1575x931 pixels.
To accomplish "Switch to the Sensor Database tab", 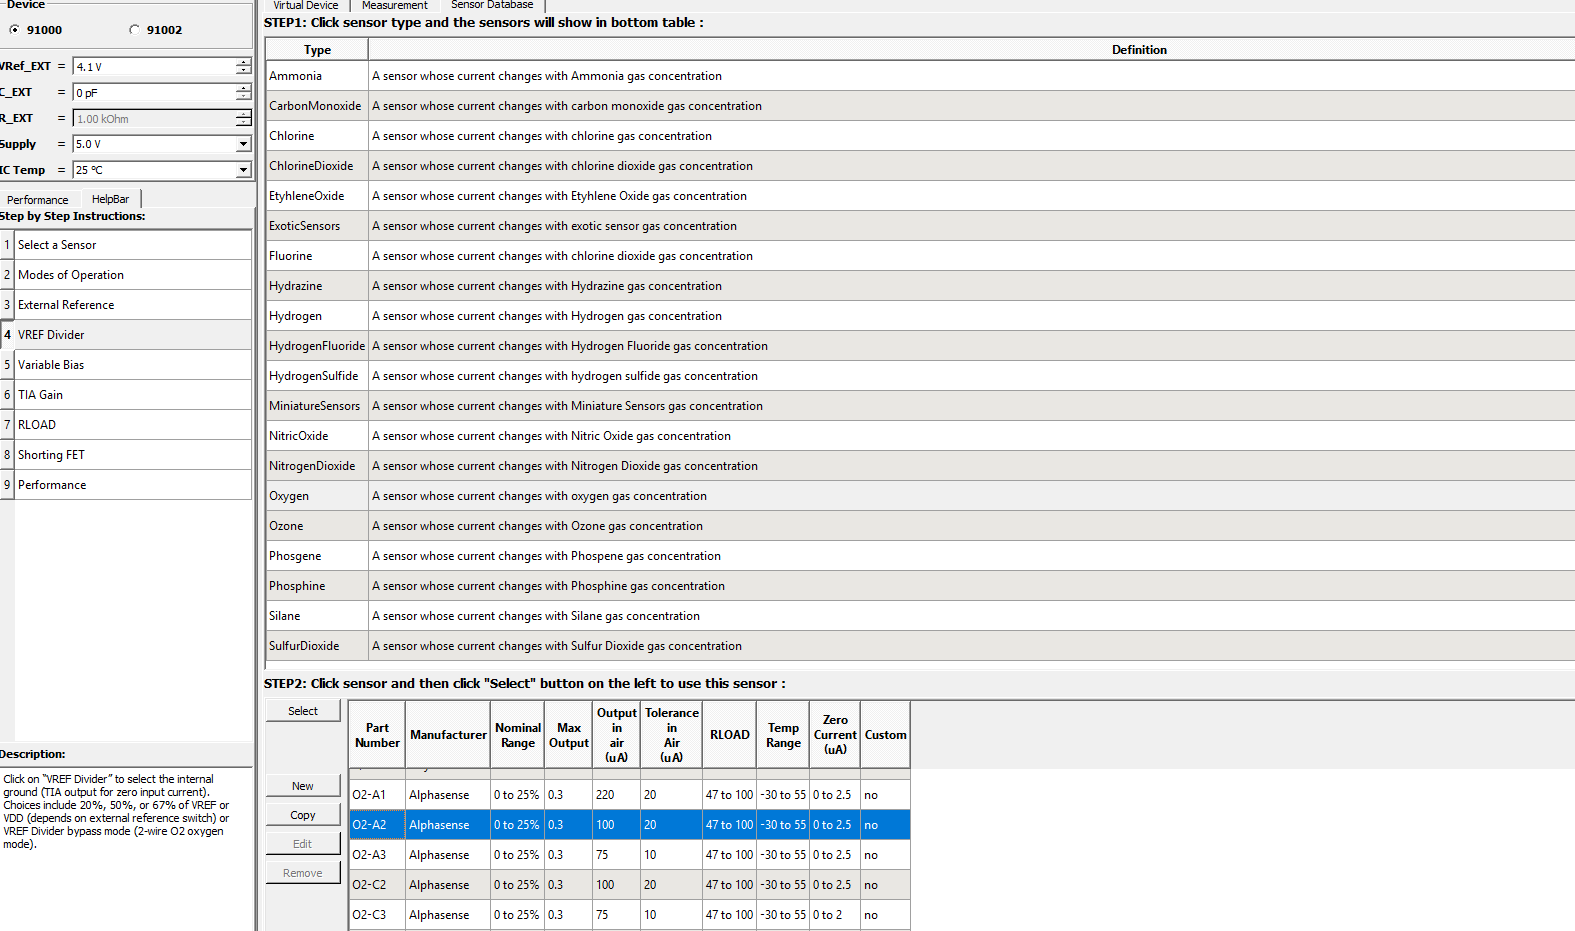I will click(x=492, y=5).
